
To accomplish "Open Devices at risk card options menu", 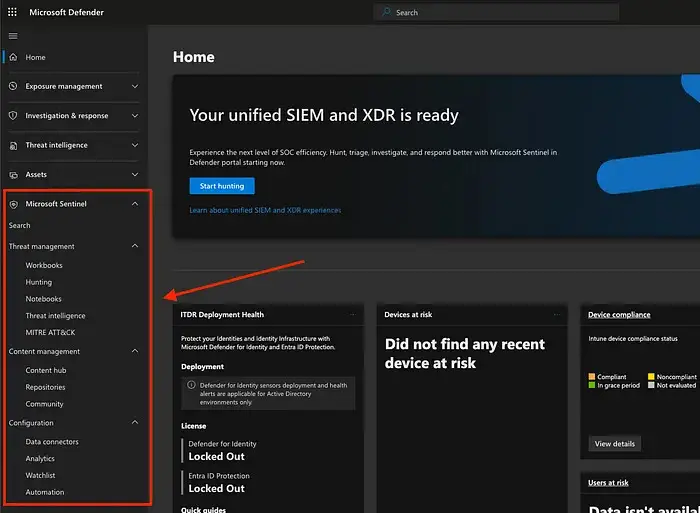I will tap(557, 314).
